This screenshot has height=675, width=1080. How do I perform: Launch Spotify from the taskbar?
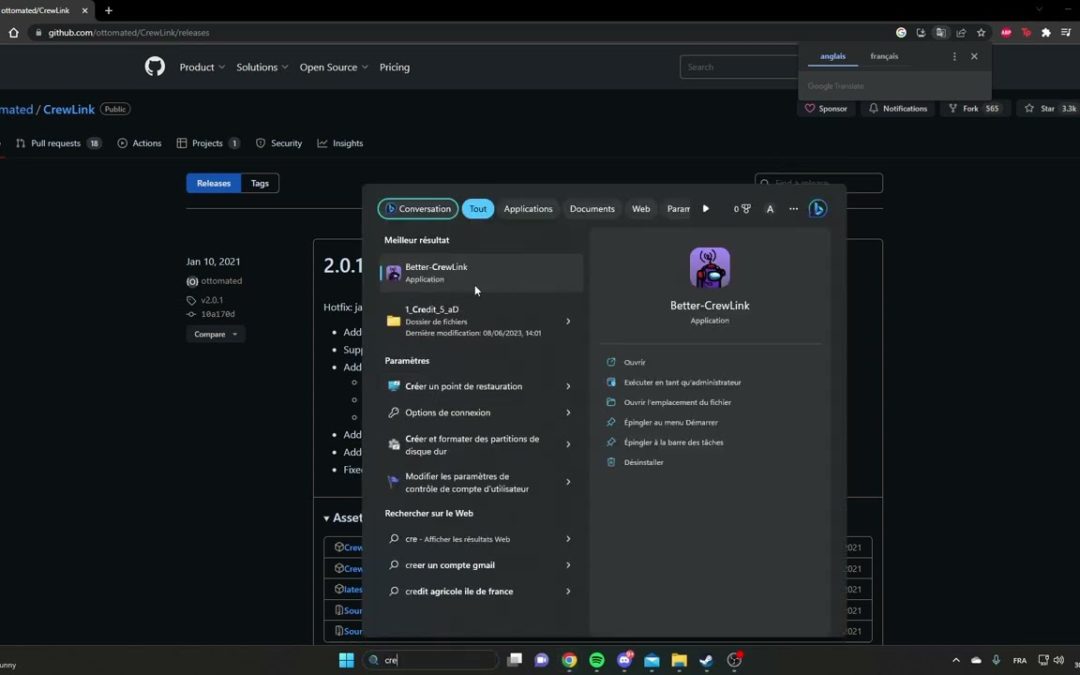[596, 660]
